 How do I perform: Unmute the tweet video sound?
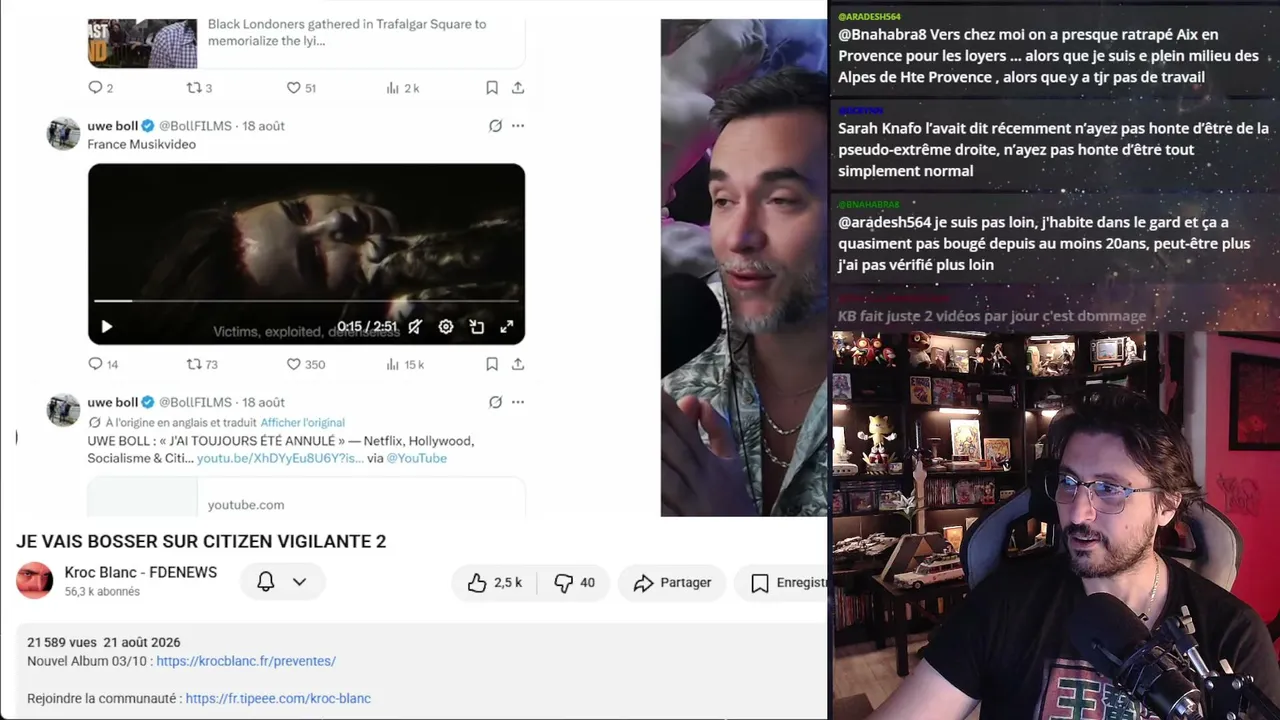[x=415, y=326]
